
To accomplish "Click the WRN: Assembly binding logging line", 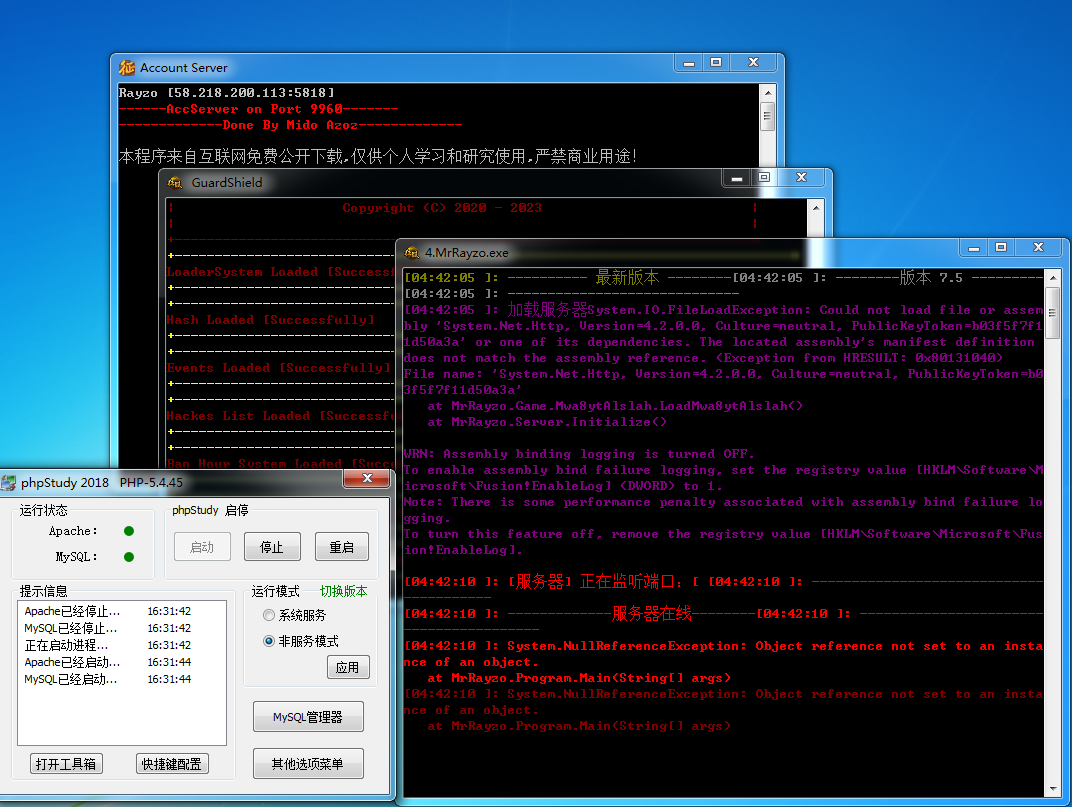I will coord(579,454).
